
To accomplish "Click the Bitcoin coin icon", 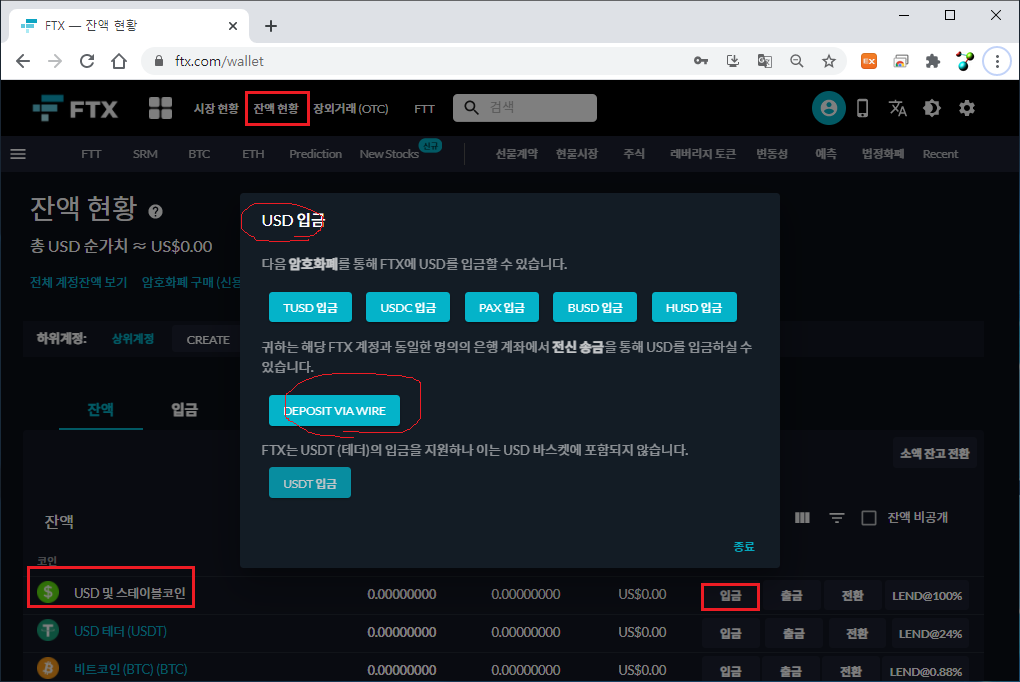I will point(48,668).
